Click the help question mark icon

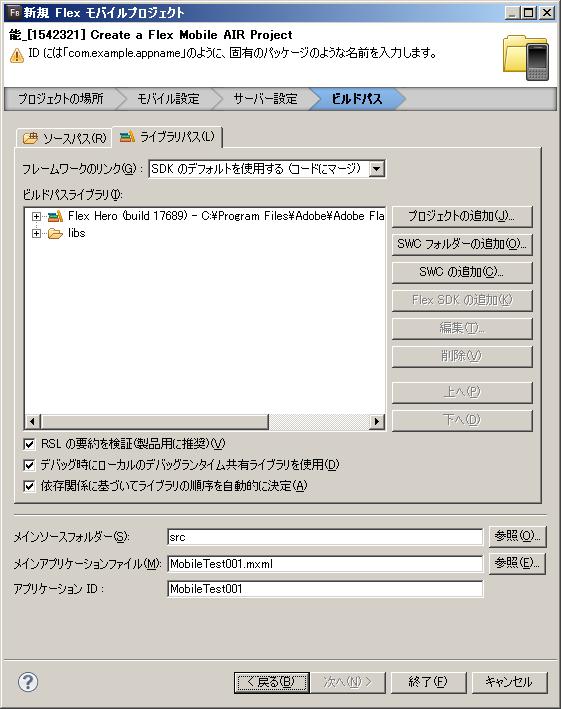pos(28,682)
